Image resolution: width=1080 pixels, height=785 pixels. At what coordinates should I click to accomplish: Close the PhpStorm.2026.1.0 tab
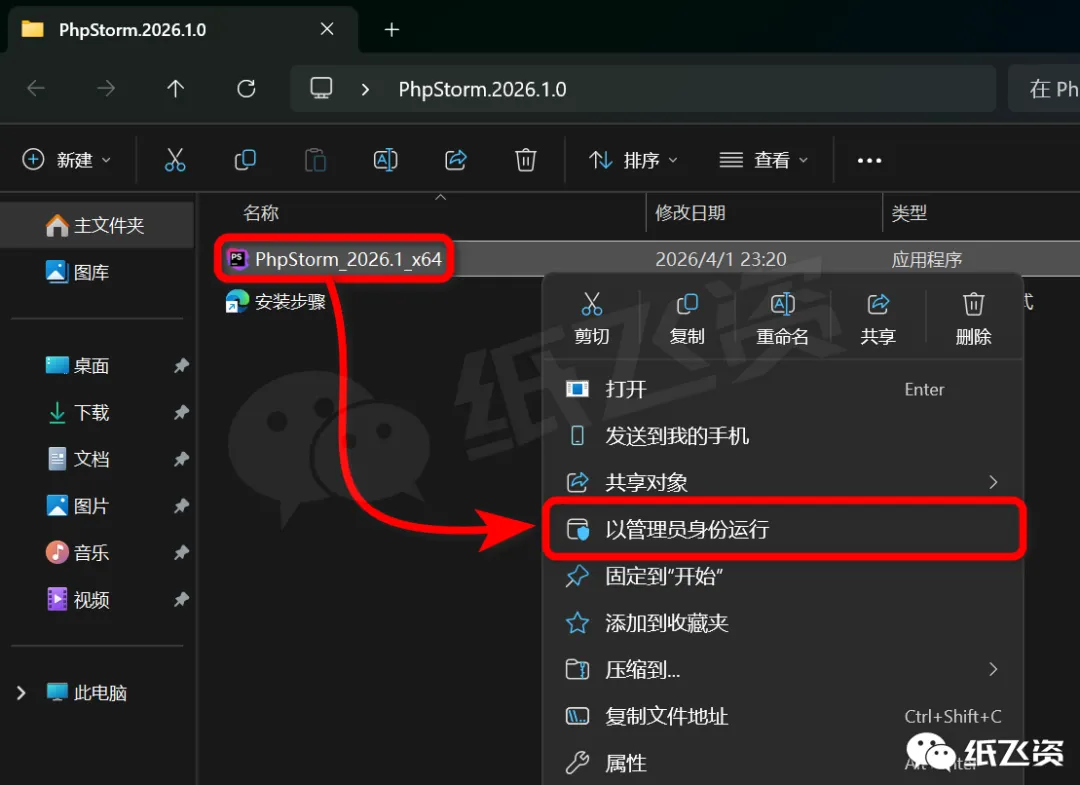(x=327, y=29)
